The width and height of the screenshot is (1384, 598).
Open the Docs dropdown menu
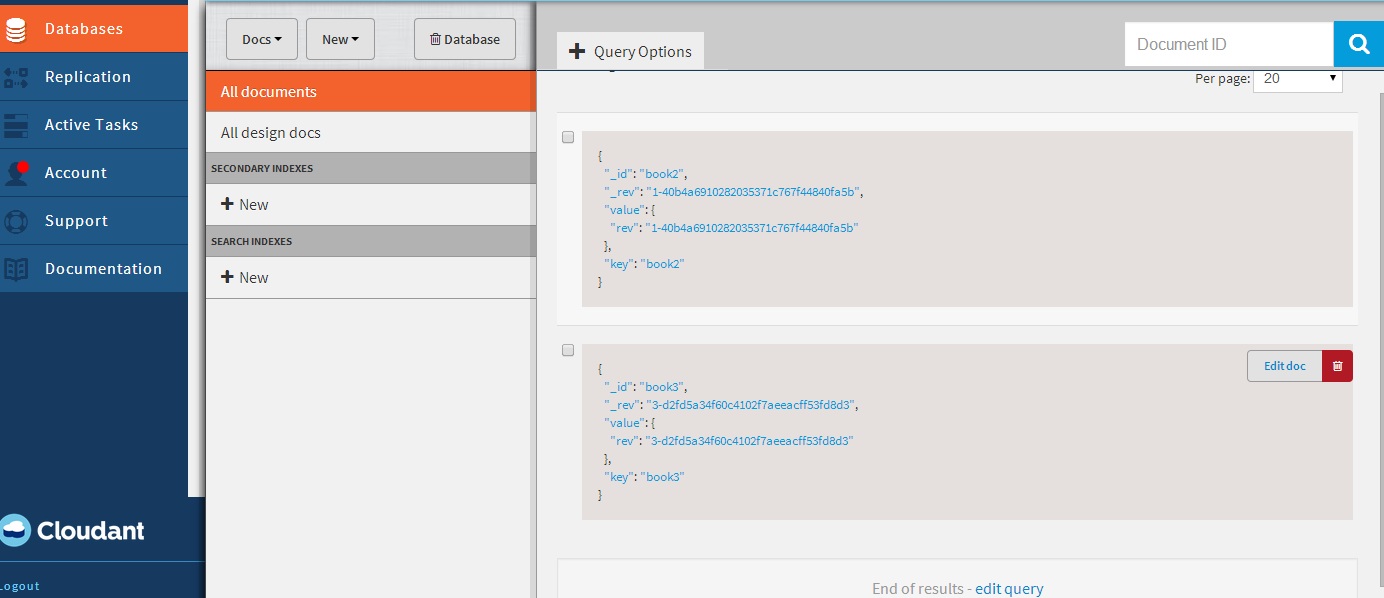click(262, 40)
